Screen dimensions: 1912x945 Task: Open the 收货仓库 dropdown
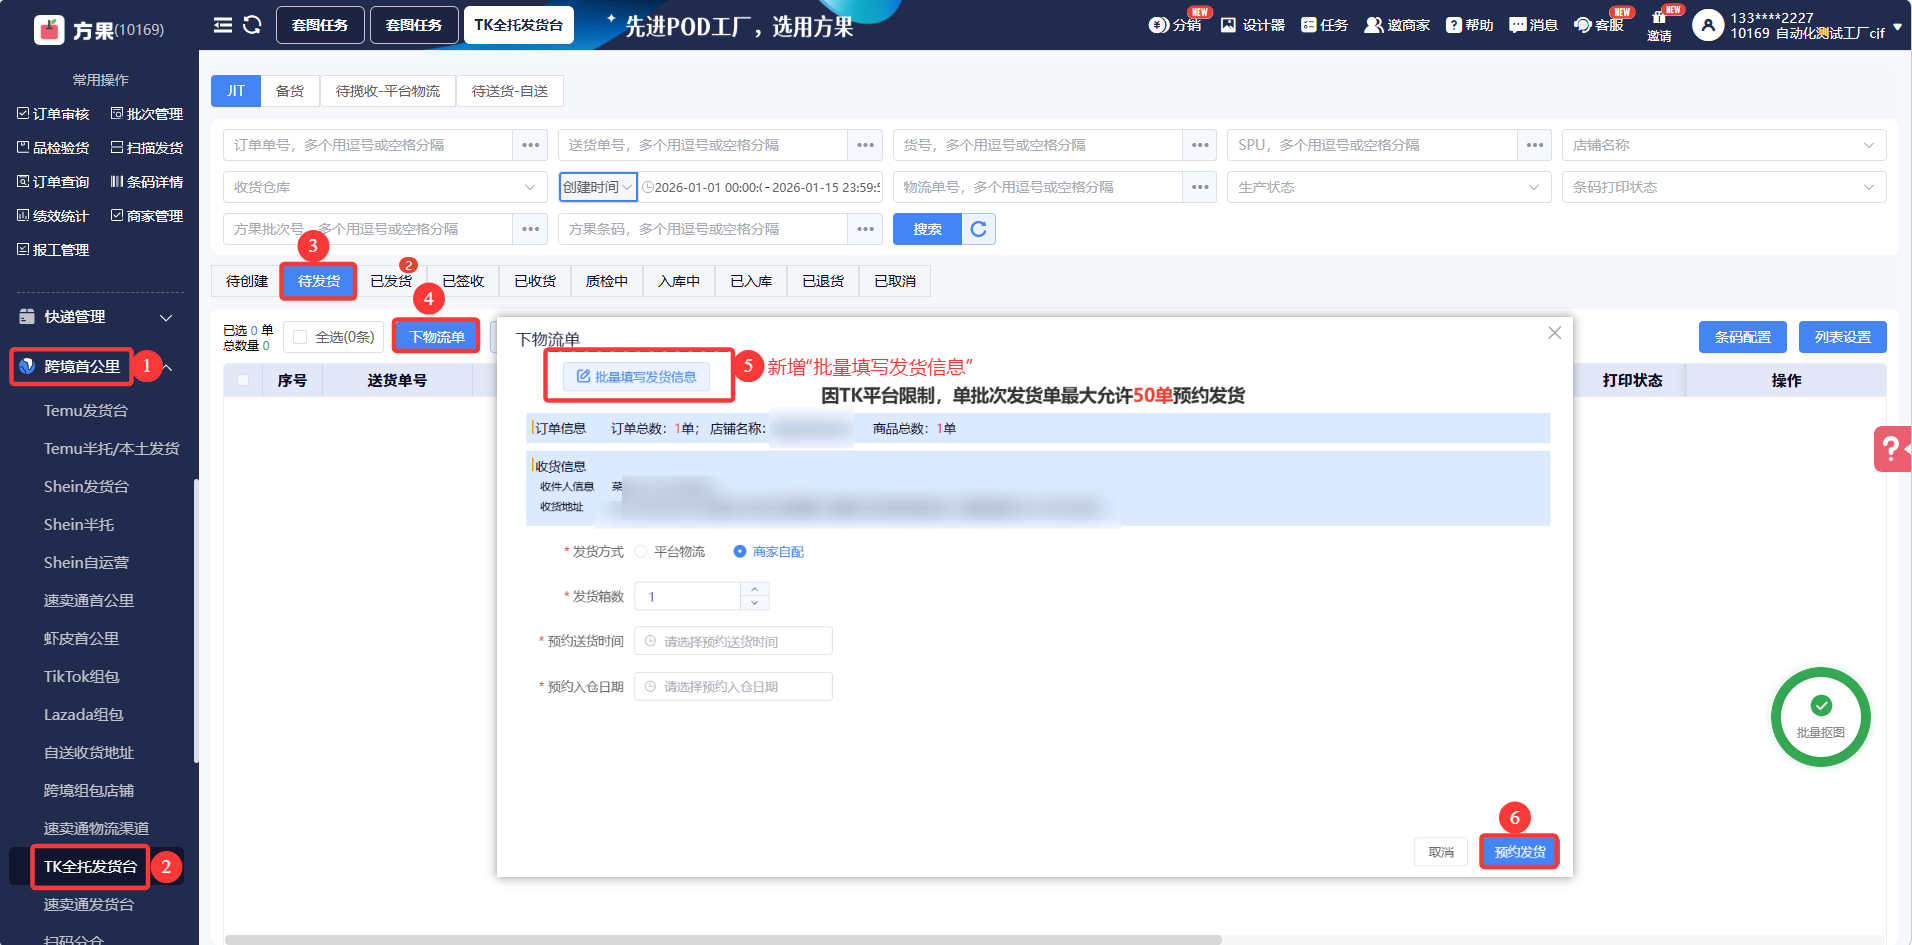(385, 187)
